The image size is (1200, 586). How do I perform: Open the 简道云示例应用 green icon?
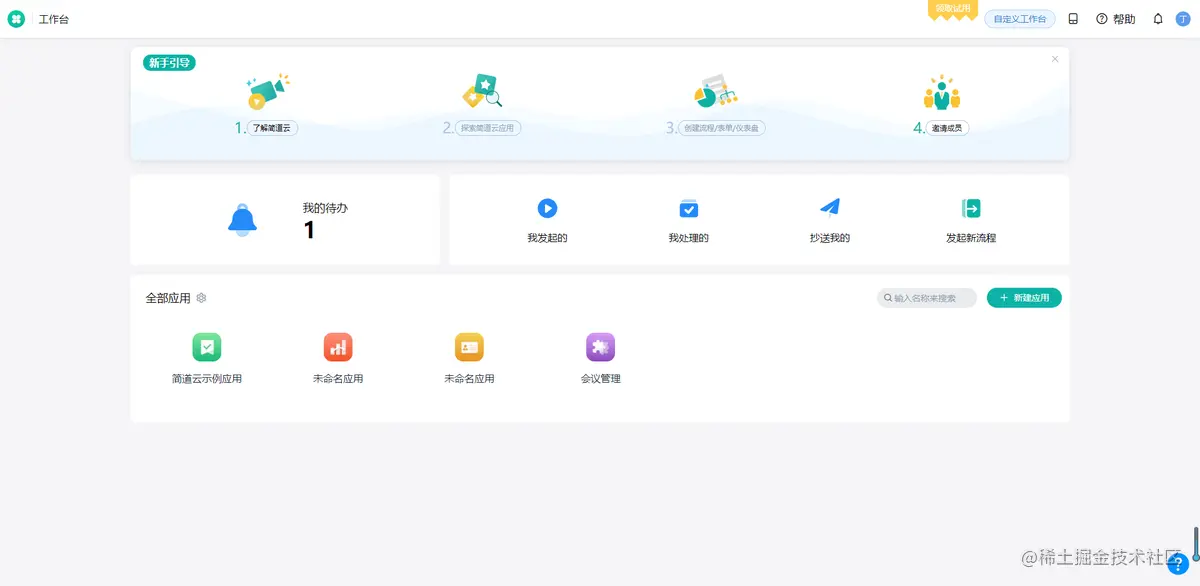point(207,347)
